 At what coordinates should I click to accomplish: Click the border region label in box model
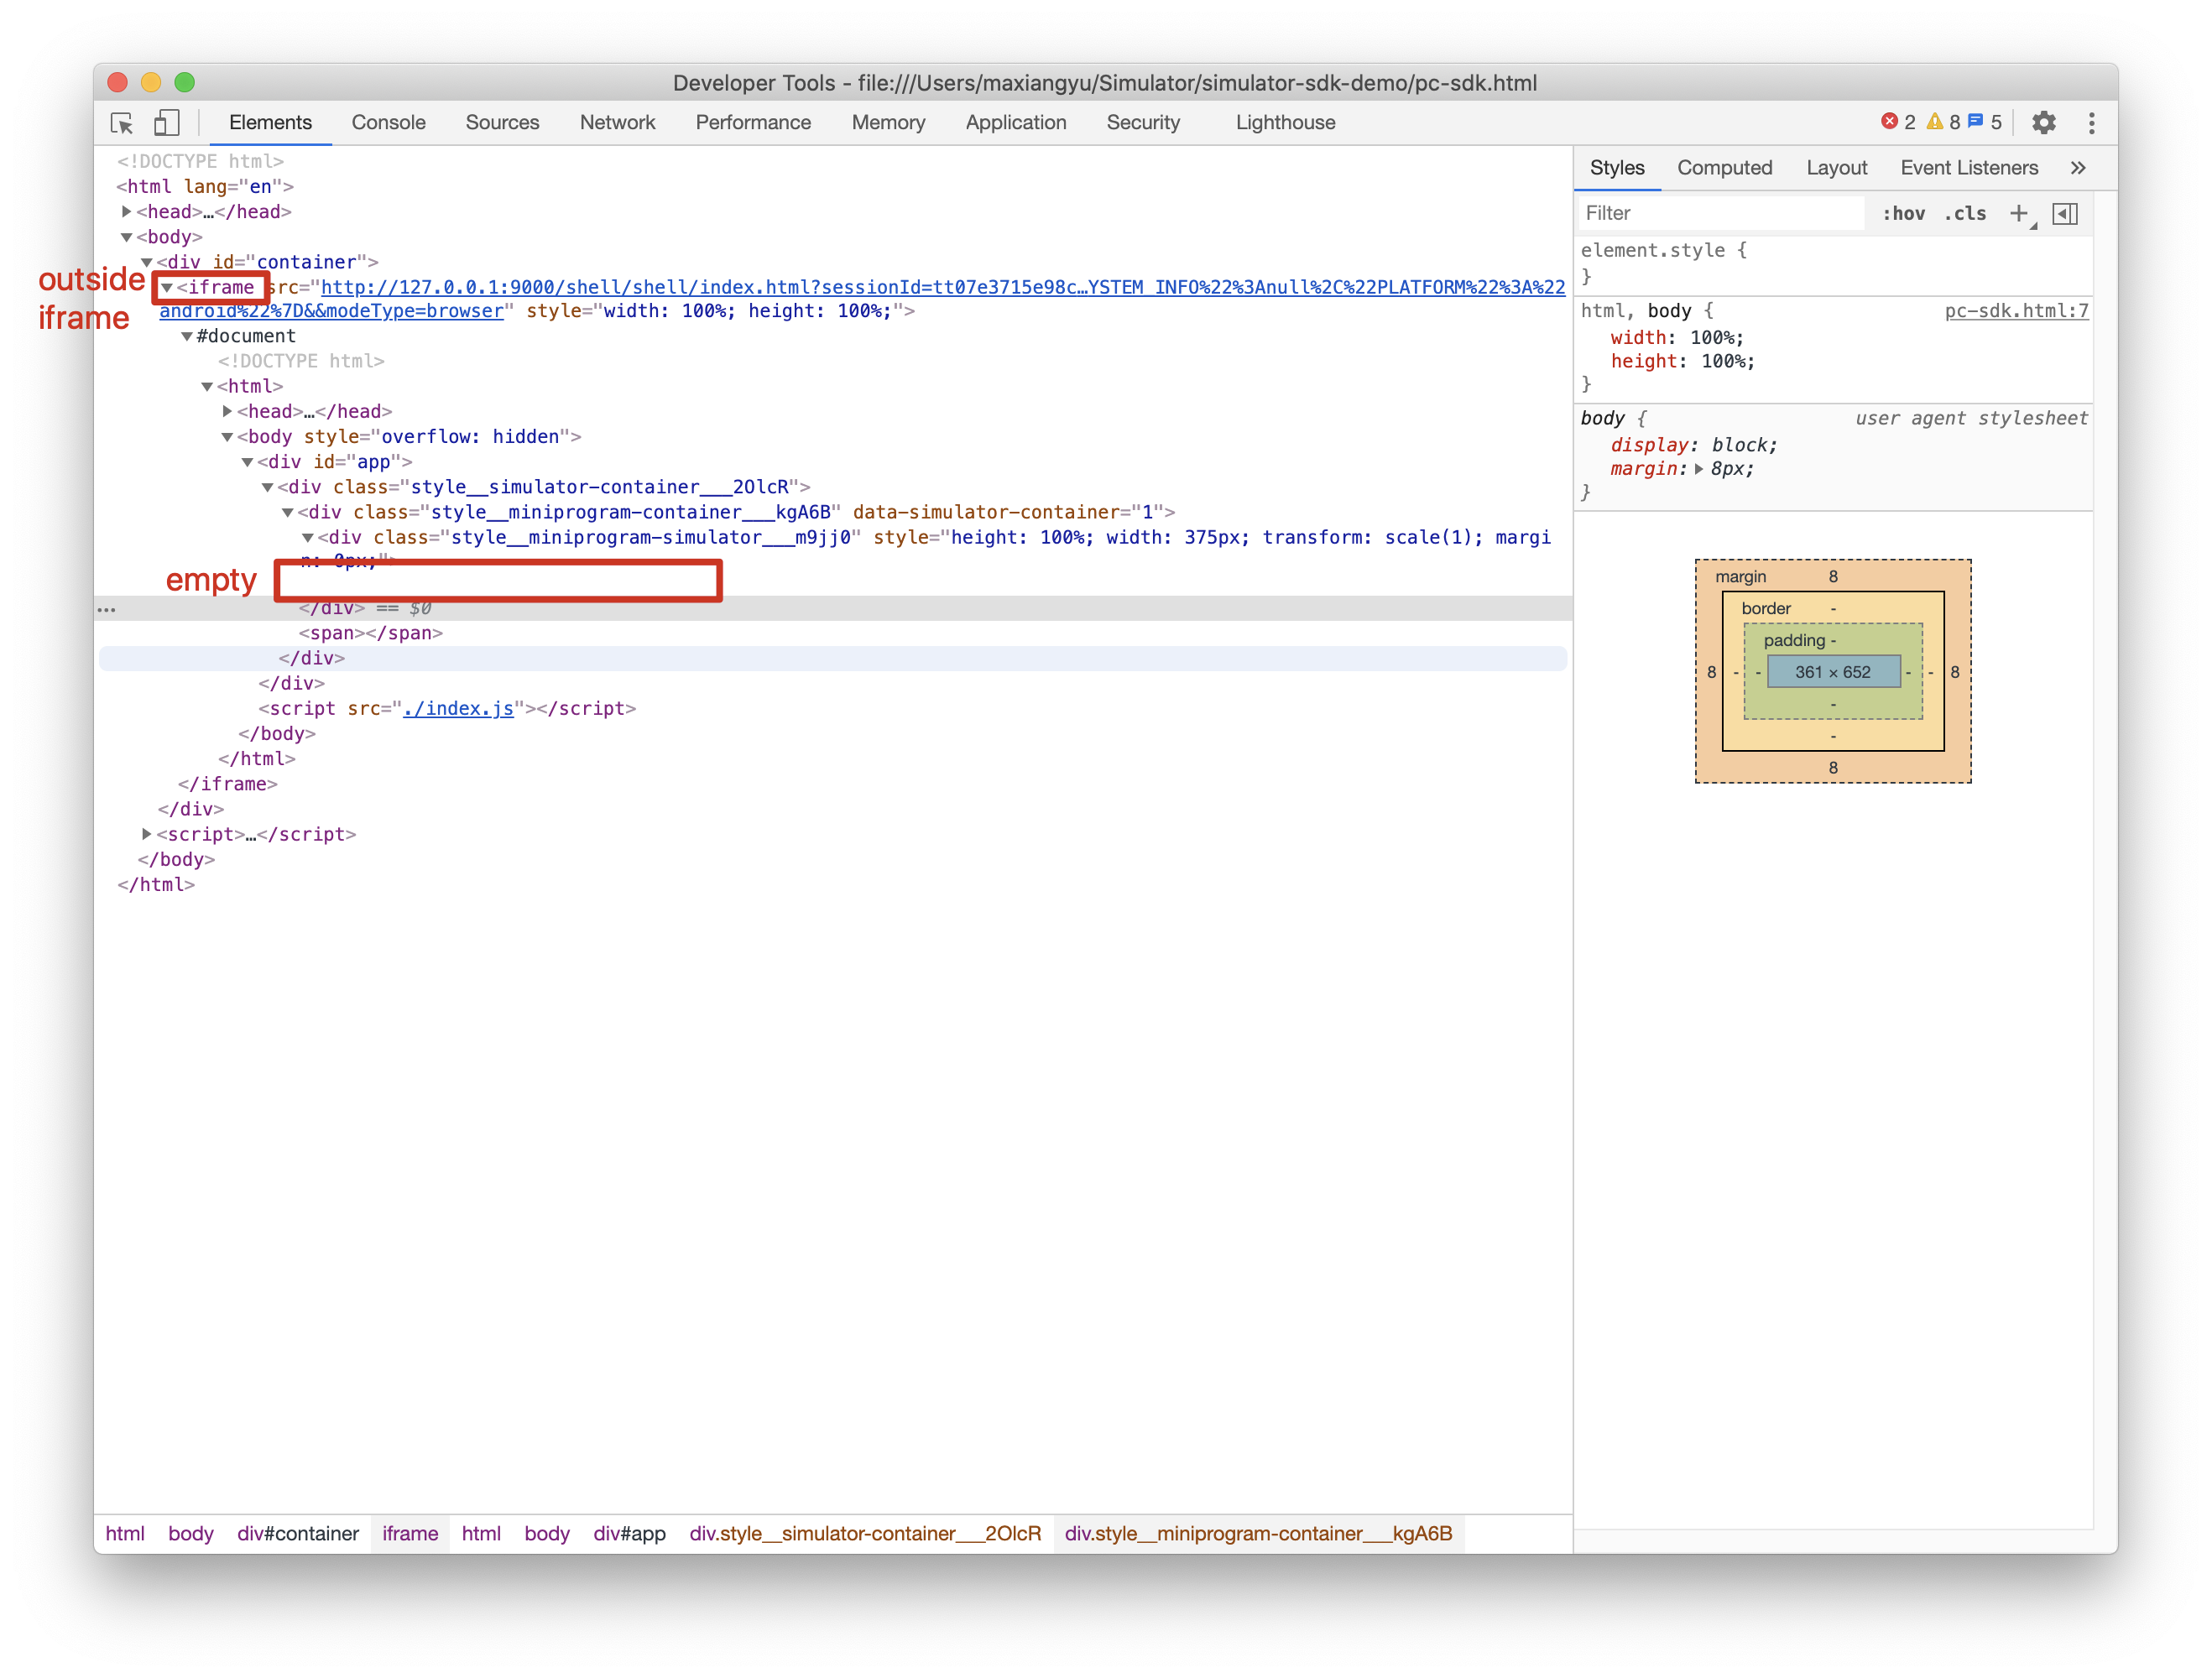[1765, 608]
